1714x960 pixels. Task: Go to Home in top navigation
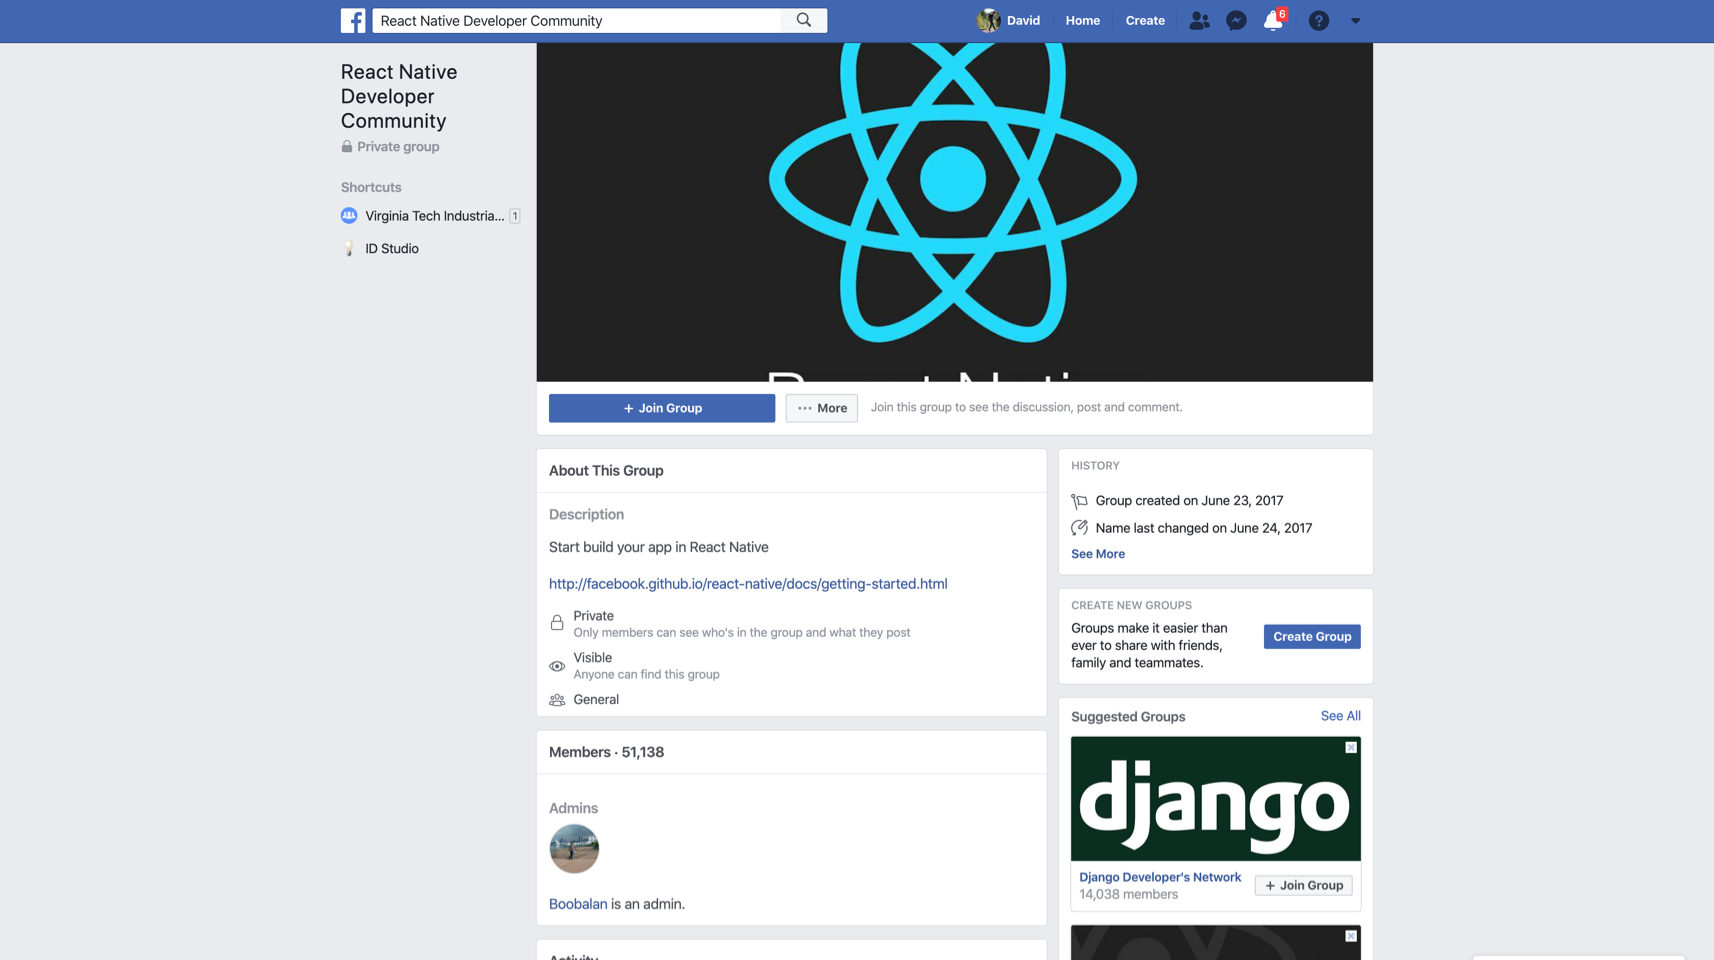point(1082,21)
